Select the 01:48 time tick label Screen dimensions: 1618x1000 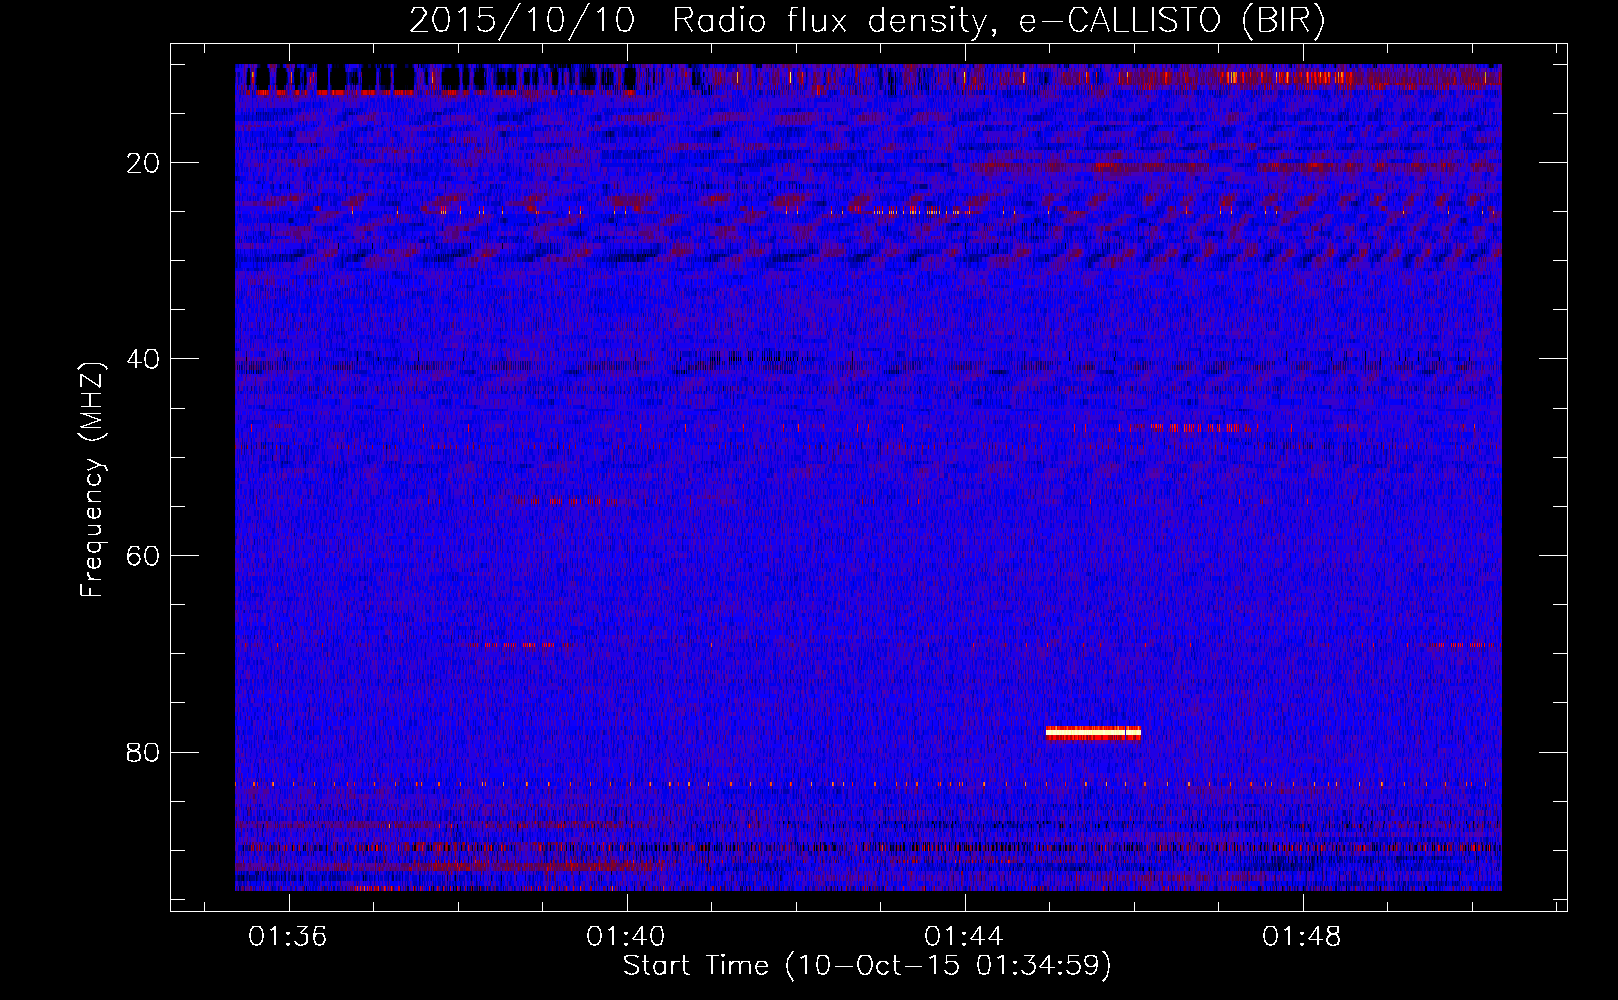click(1302, 937)
